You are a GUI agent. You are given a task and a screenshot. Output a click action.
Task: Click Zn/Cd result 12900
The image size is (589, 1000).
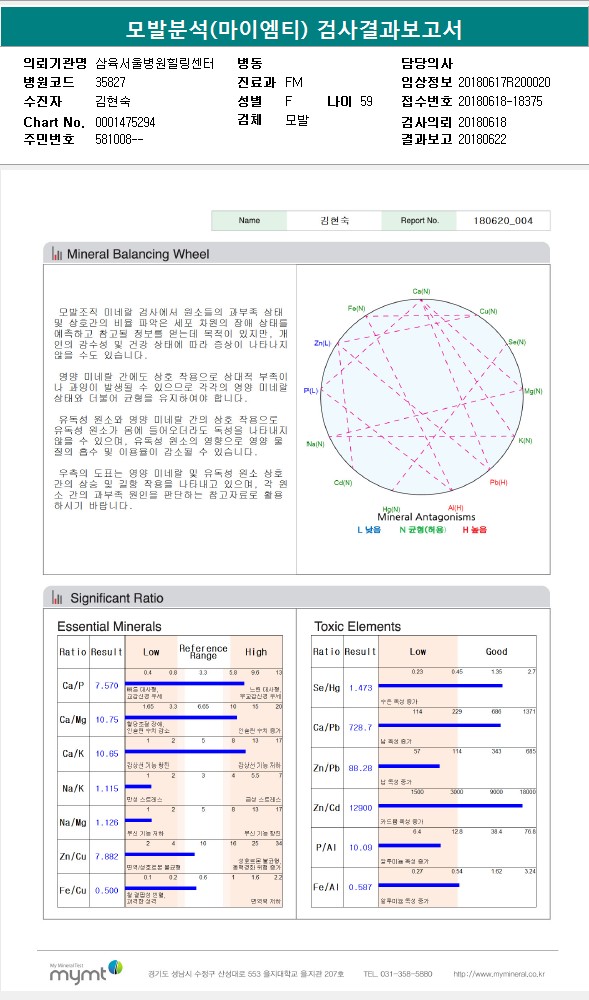(x=360, y=808)
